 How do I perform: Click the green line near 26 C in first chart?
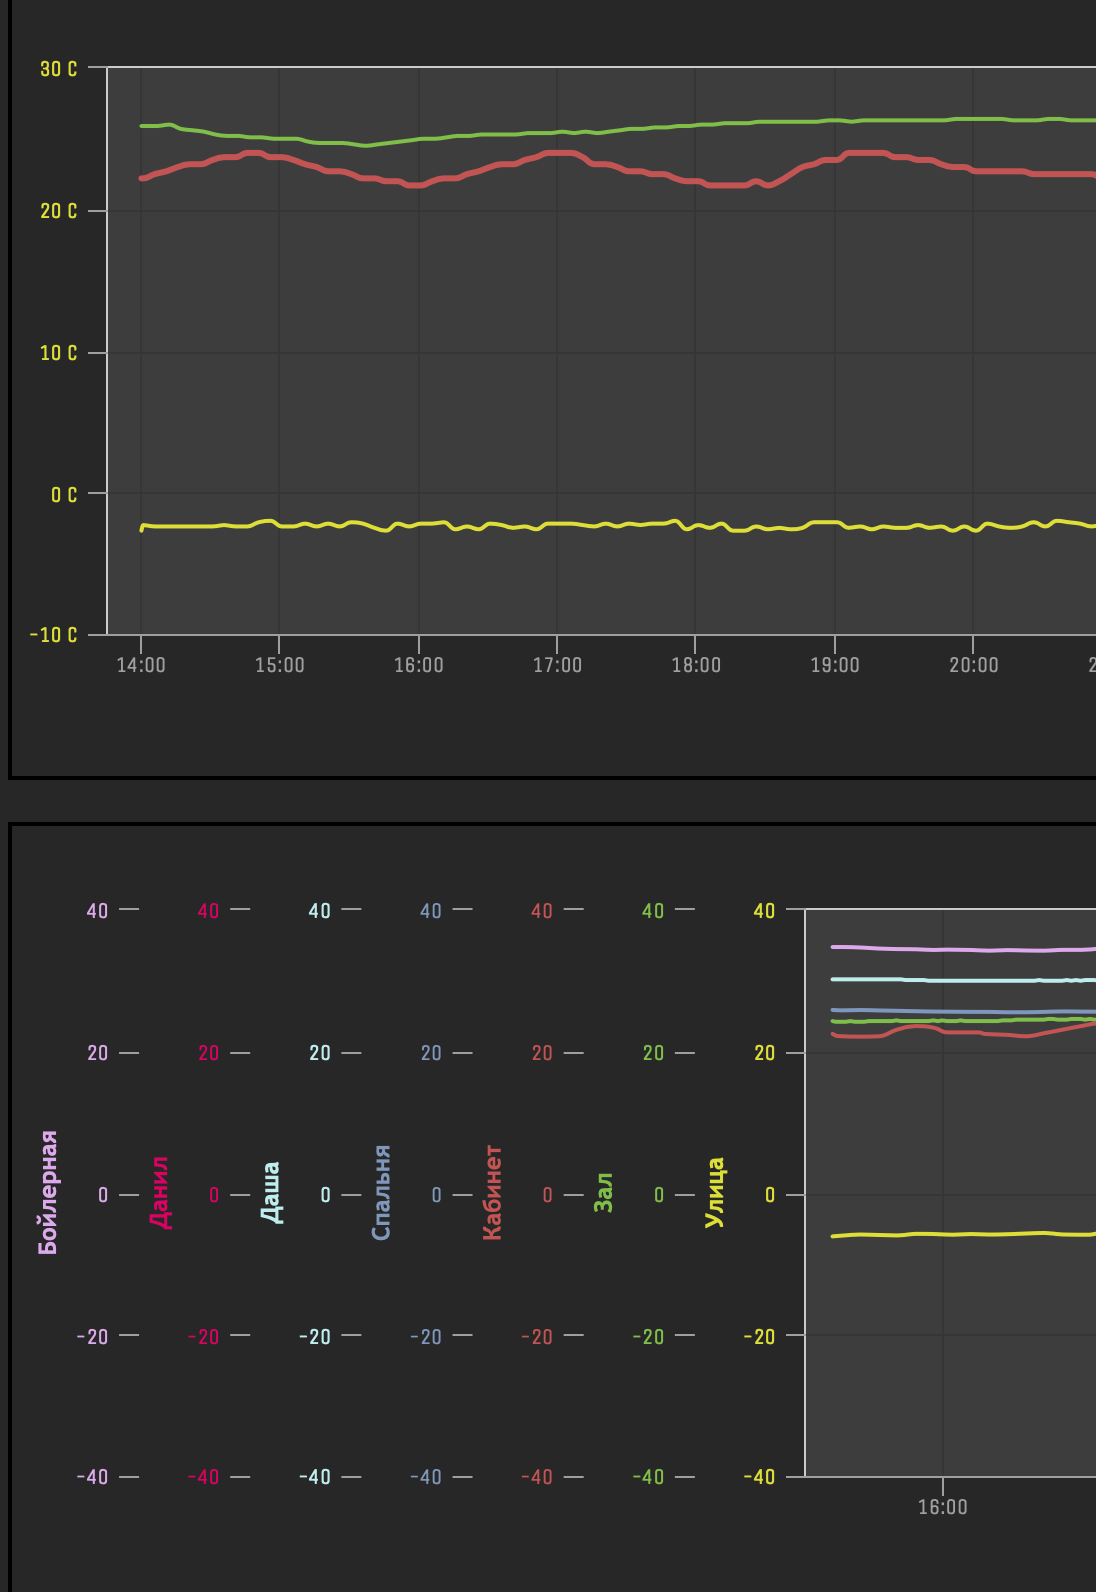pos(620,130)
